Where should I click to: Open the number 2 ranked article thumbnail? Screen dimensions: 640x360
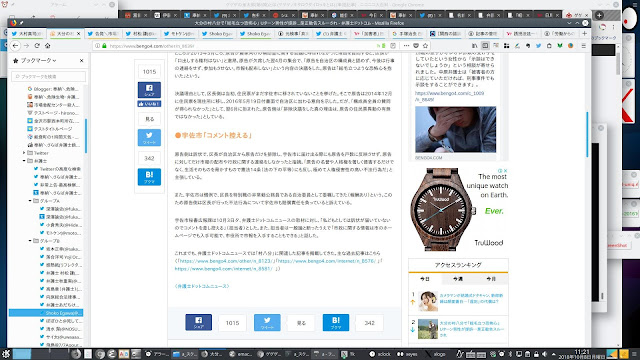tap(428, 329)
